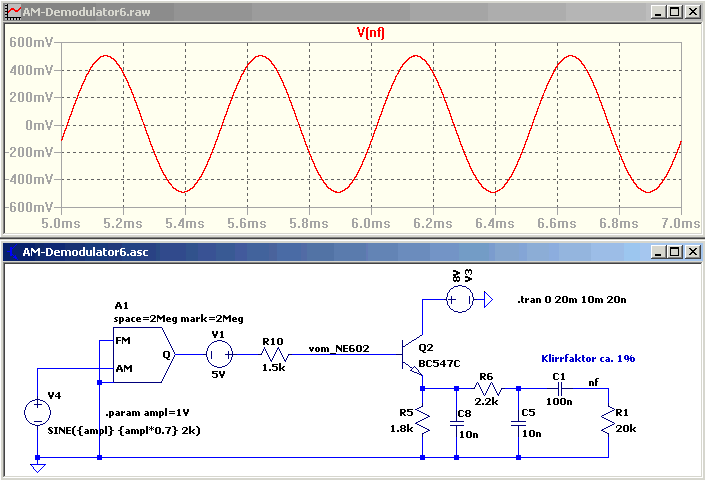705x480 pixels.
Task: Click the ground symbol below V4
Action: [38, 468]
